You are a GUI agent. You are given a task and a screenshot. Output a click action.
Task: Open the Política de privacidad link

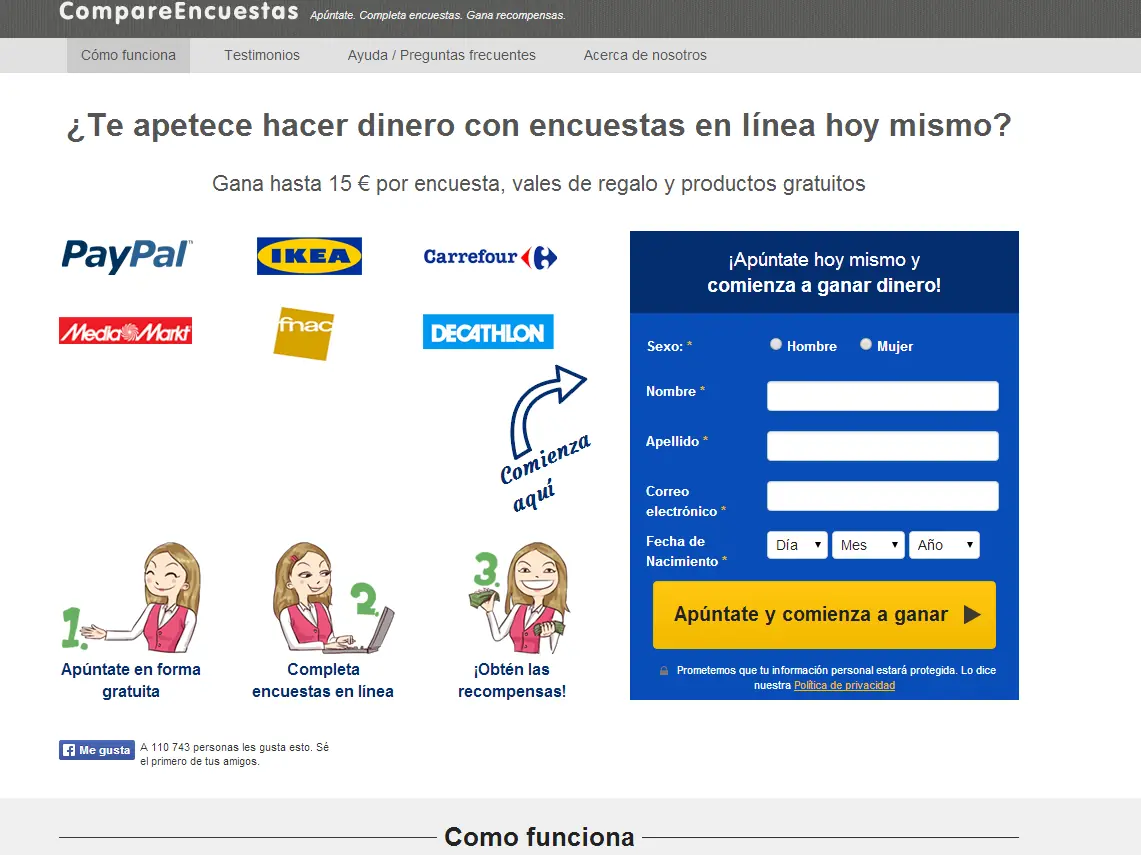click(844, 685)
